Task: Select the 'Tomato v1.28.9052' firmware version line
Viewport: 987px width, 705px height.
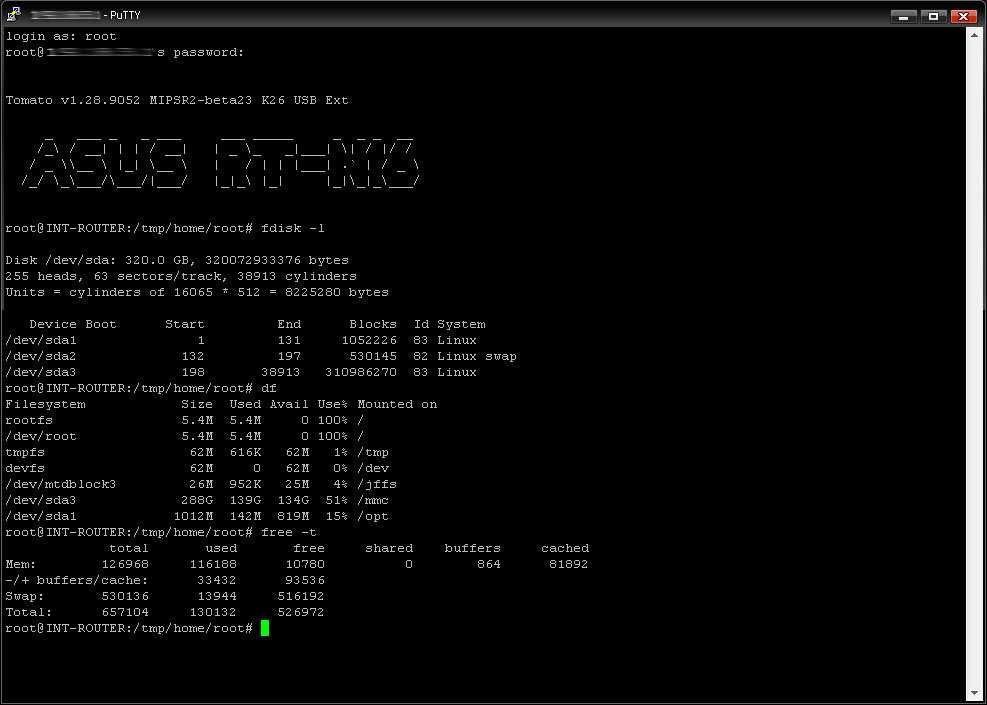Action: point(177,101)
